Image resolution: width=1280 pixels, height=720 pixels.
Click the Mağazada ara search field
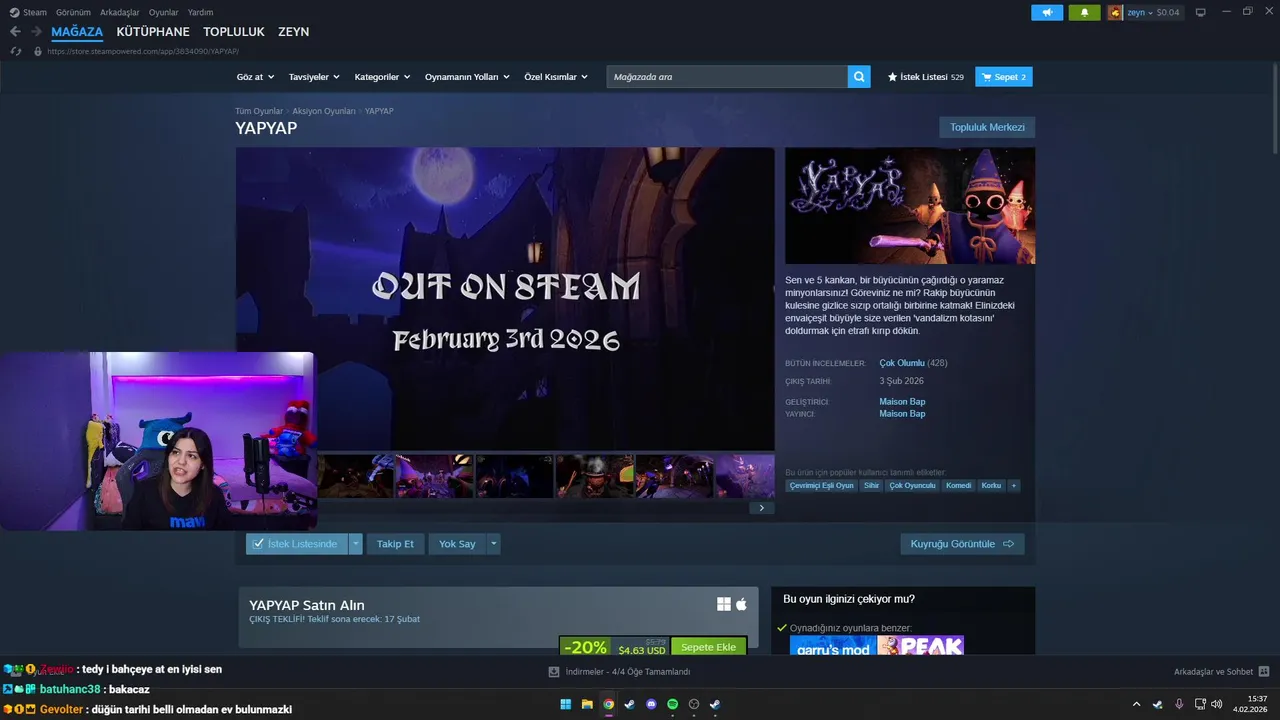(727, 77)
